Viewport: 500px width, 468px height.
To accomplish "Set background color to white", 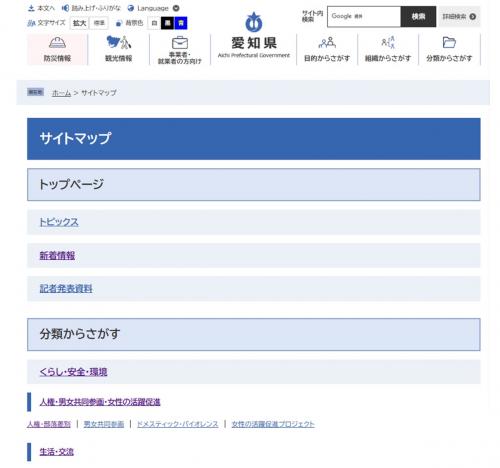I will 154,23.
